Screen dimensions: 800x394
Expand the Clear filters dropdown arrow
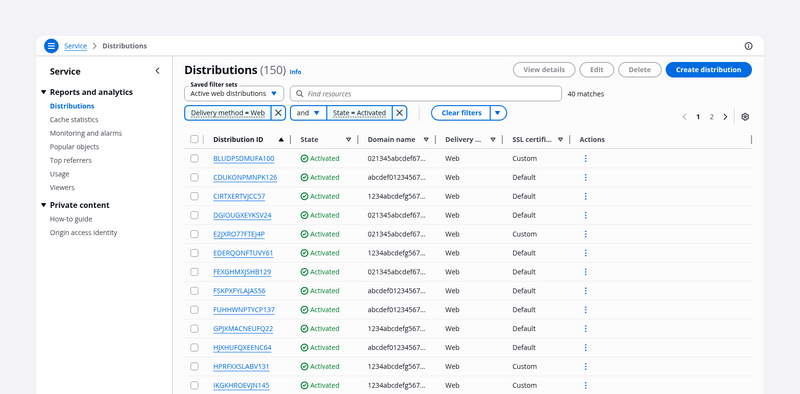(x=498, y=113)
